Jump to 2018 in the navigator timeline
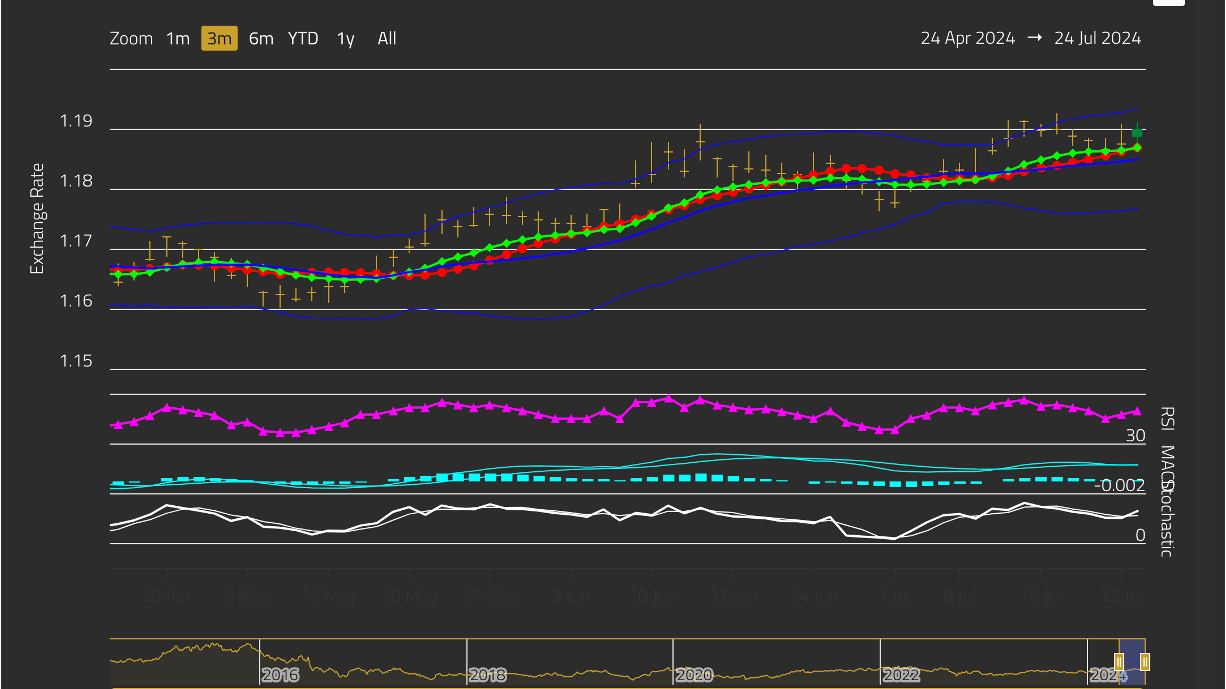This screenshot has height=689, width=1226. pyautogui.click(x=487, y=675)
